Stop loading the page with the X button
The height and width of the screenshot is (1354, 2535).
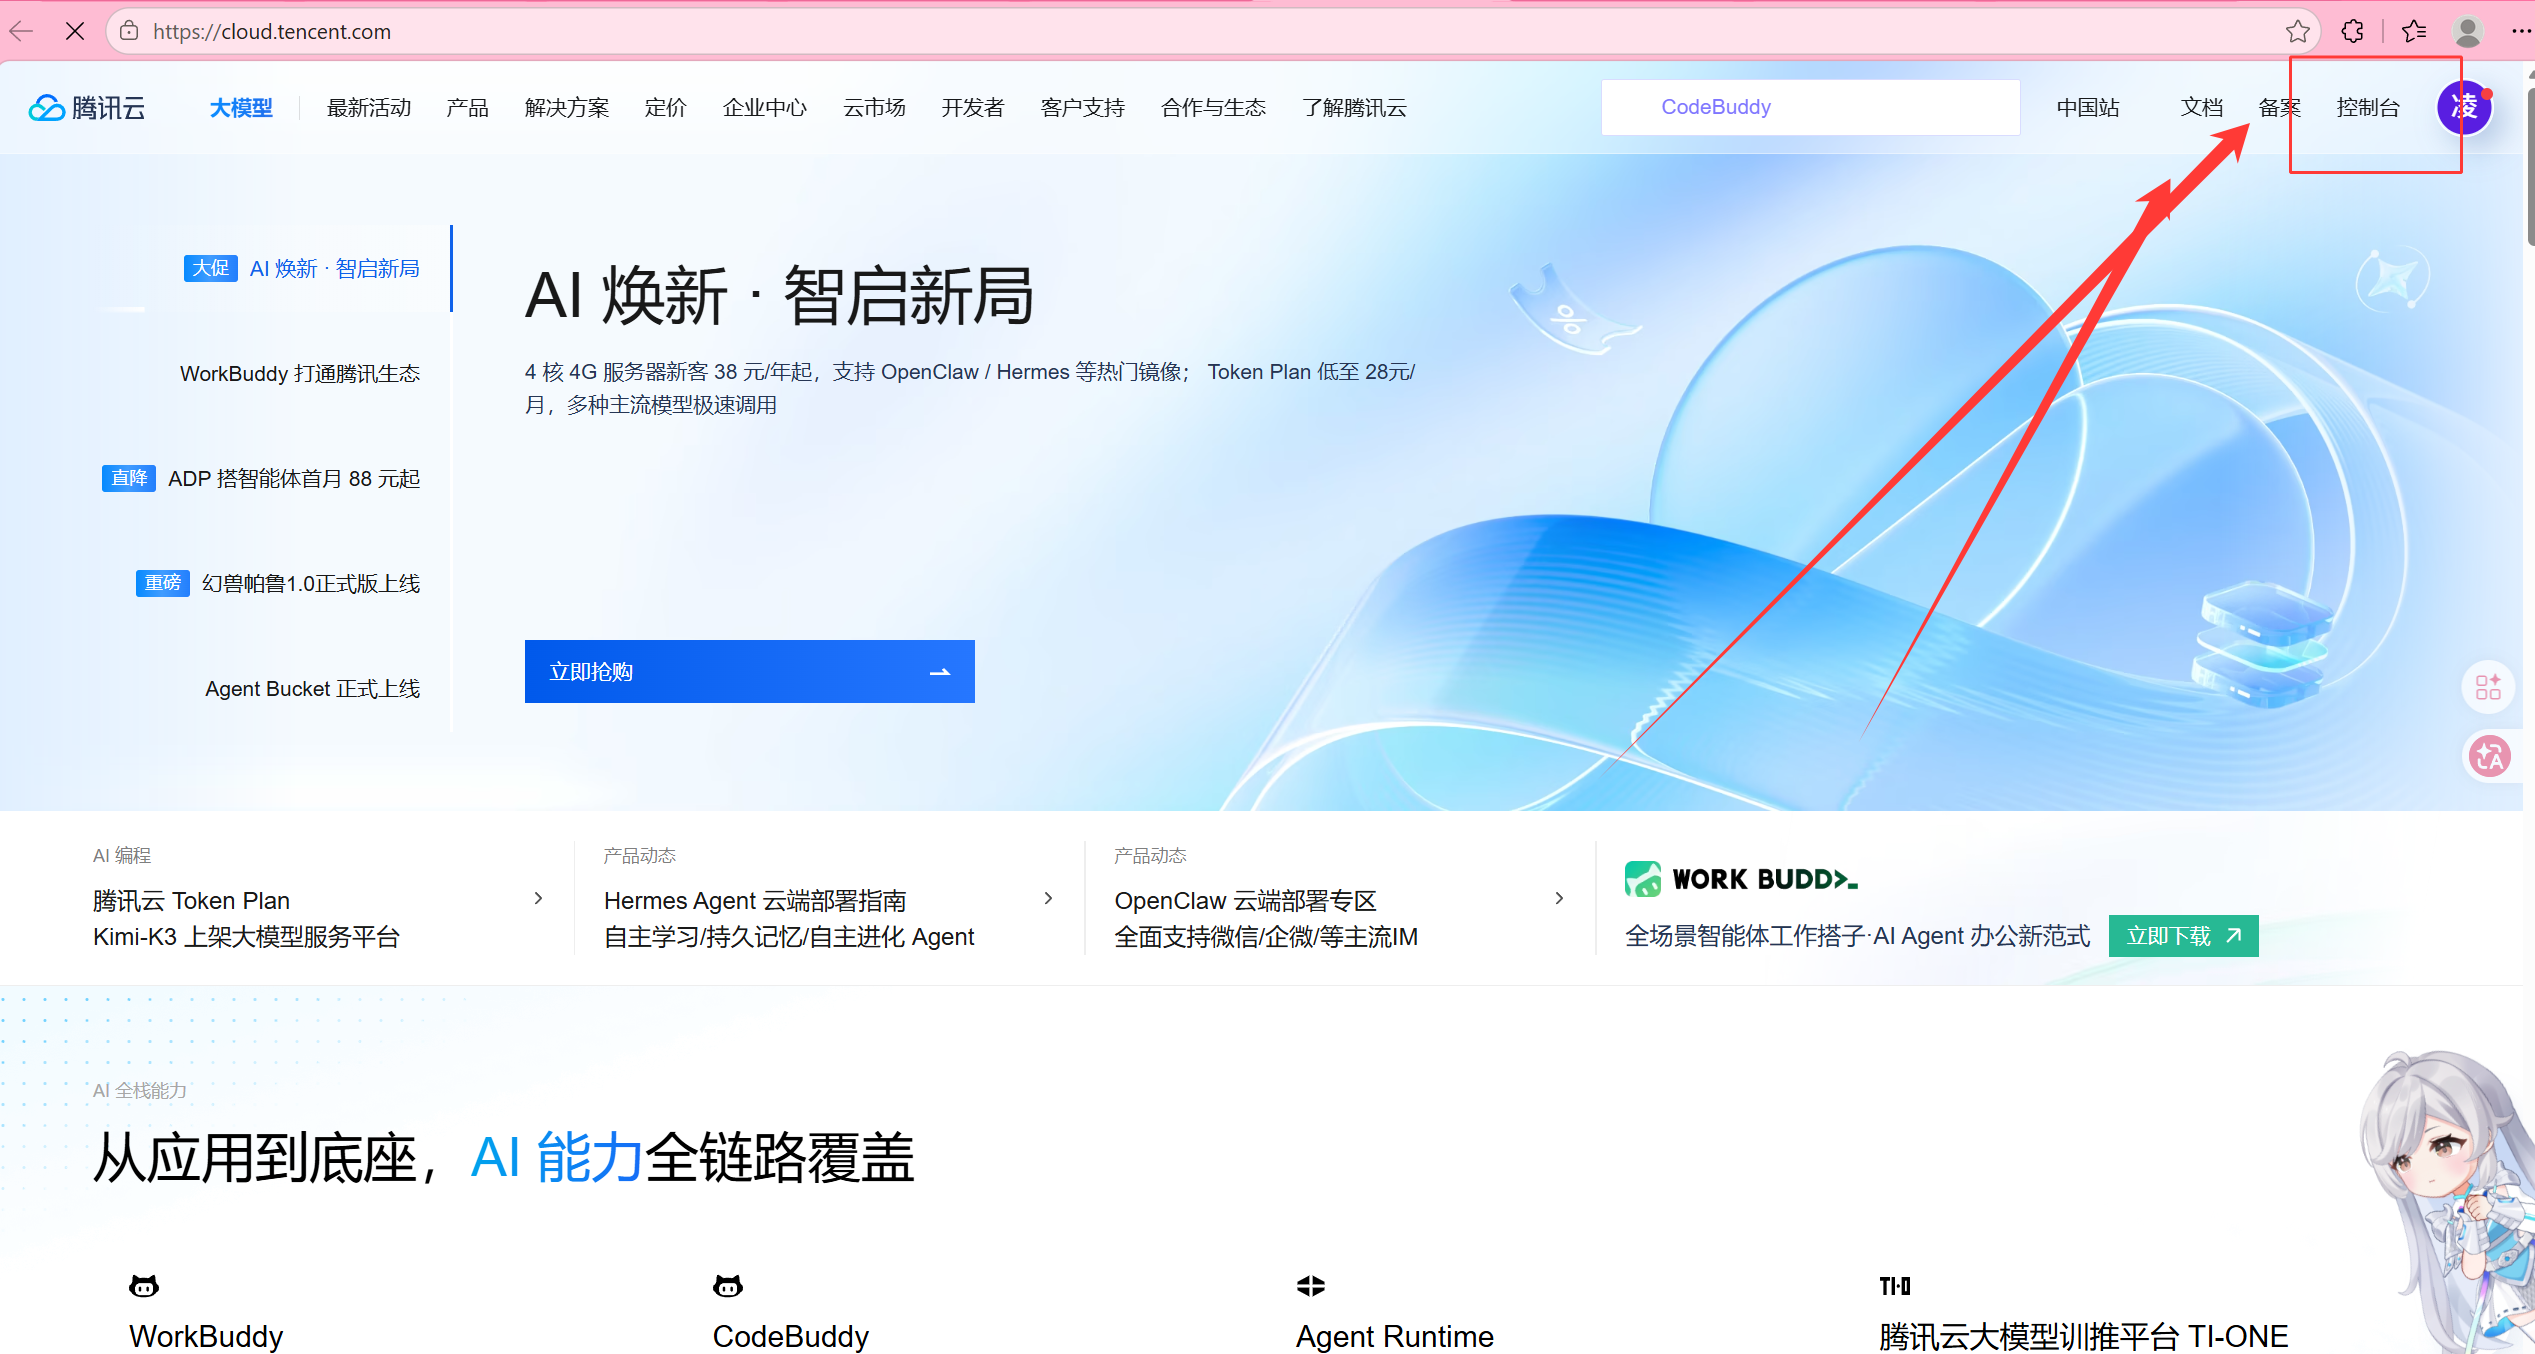[x=75, y=31]
